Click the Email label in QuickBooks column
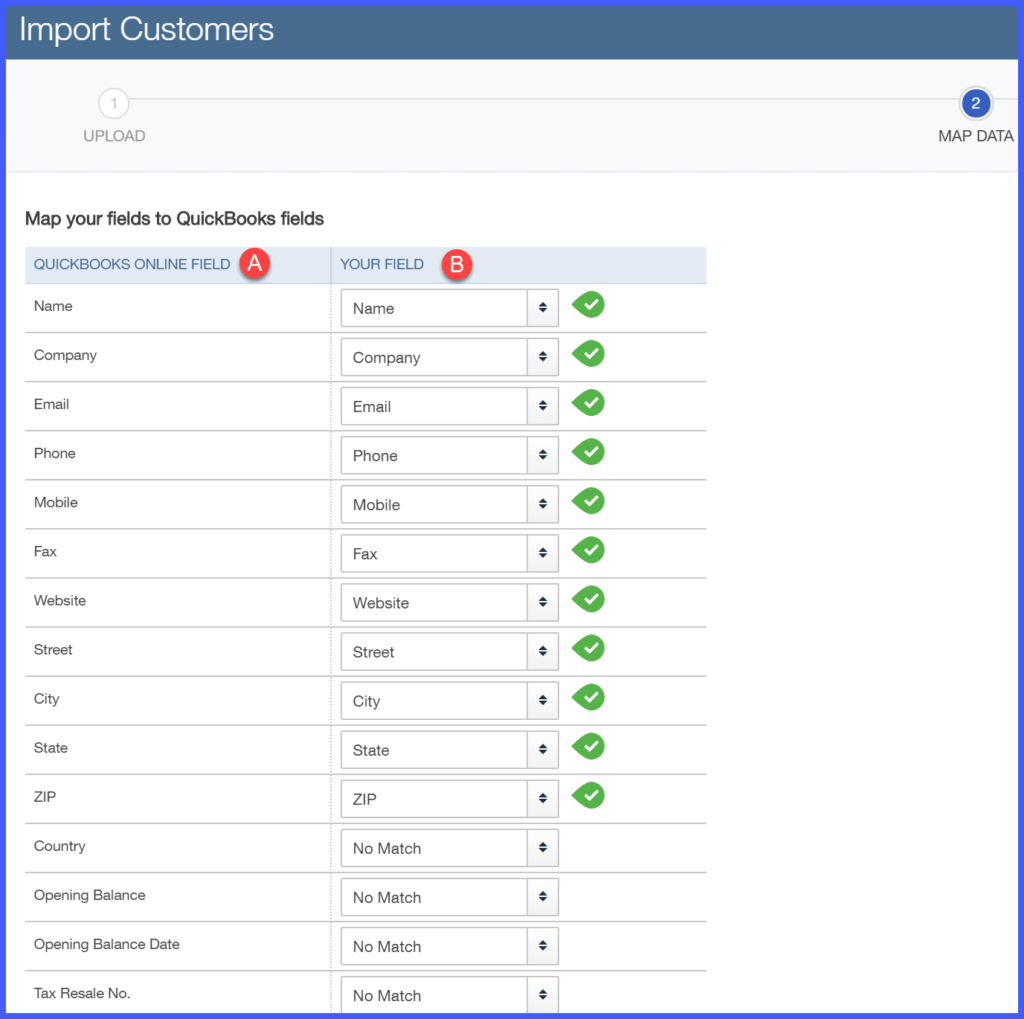This screenshot has height=1019, width=1024. coord(52,404)
